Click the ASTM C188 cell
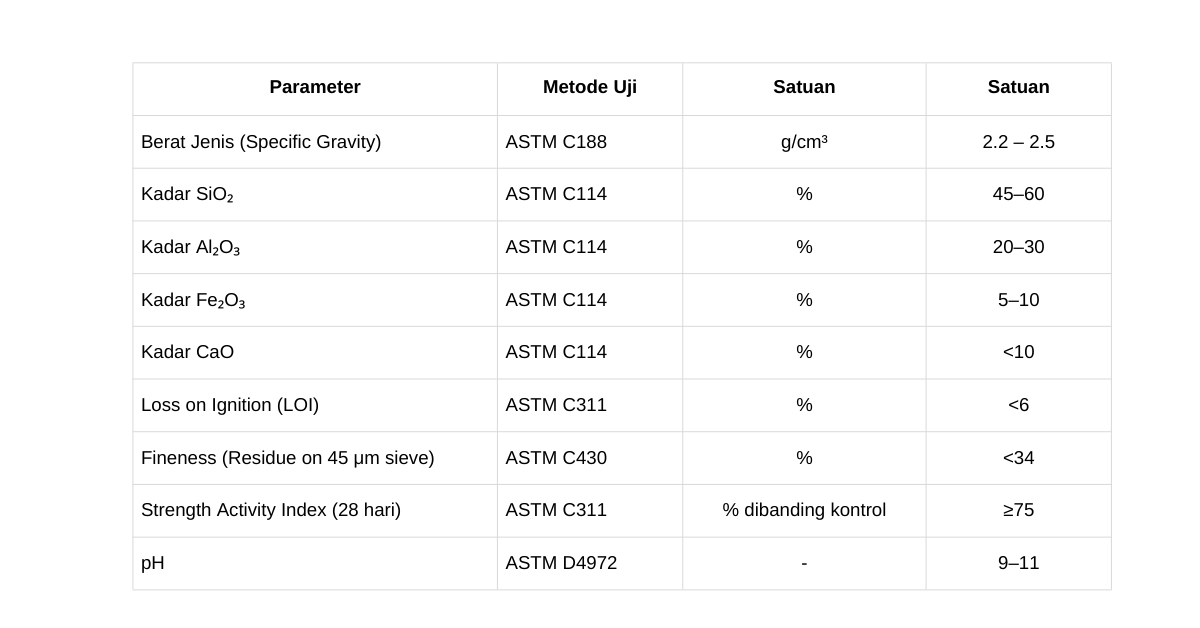Screen dimensions: 1200x628 [556, 142]
